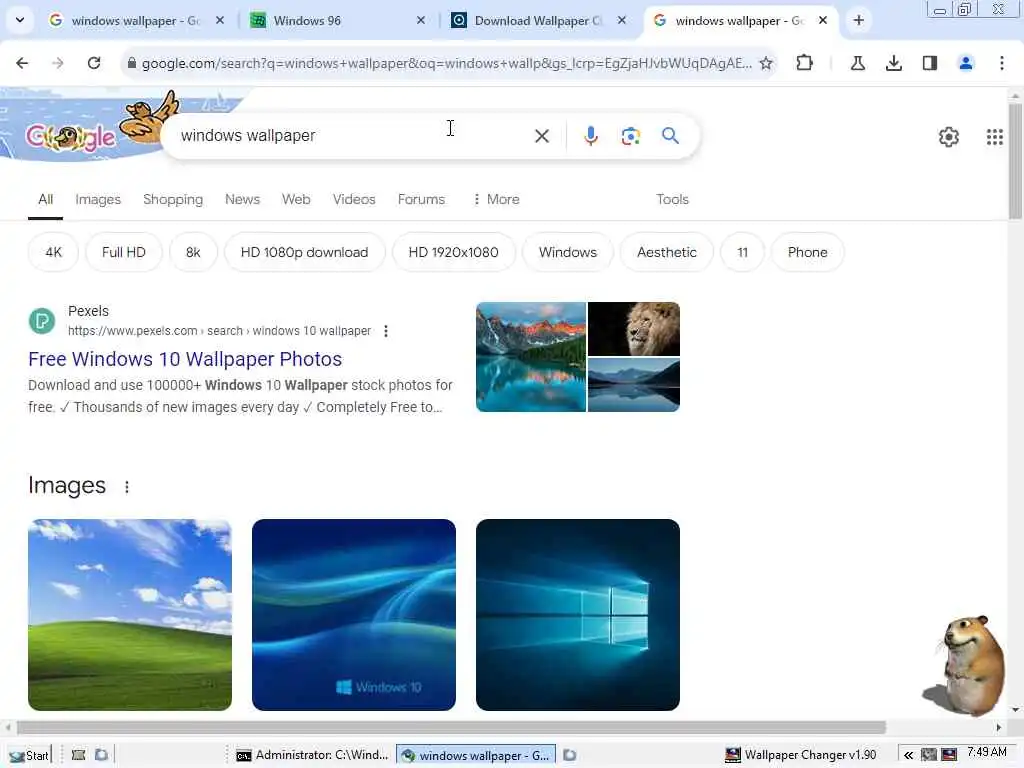The width and height of the screenshot is (1024, 768).
Task: Open the glowing Windows logo wallpaper thumbnail
Action: tap(578, 615)
